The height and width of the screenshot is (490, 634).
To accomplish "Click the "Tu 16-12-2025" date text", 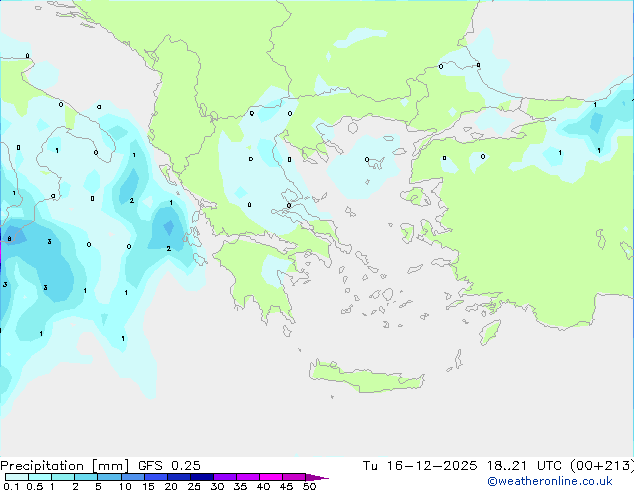I will tap(420, 466).
